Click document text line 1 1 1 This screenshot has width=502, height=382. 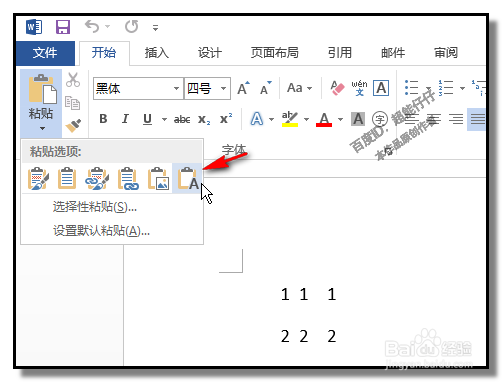(x=308, y=294)
